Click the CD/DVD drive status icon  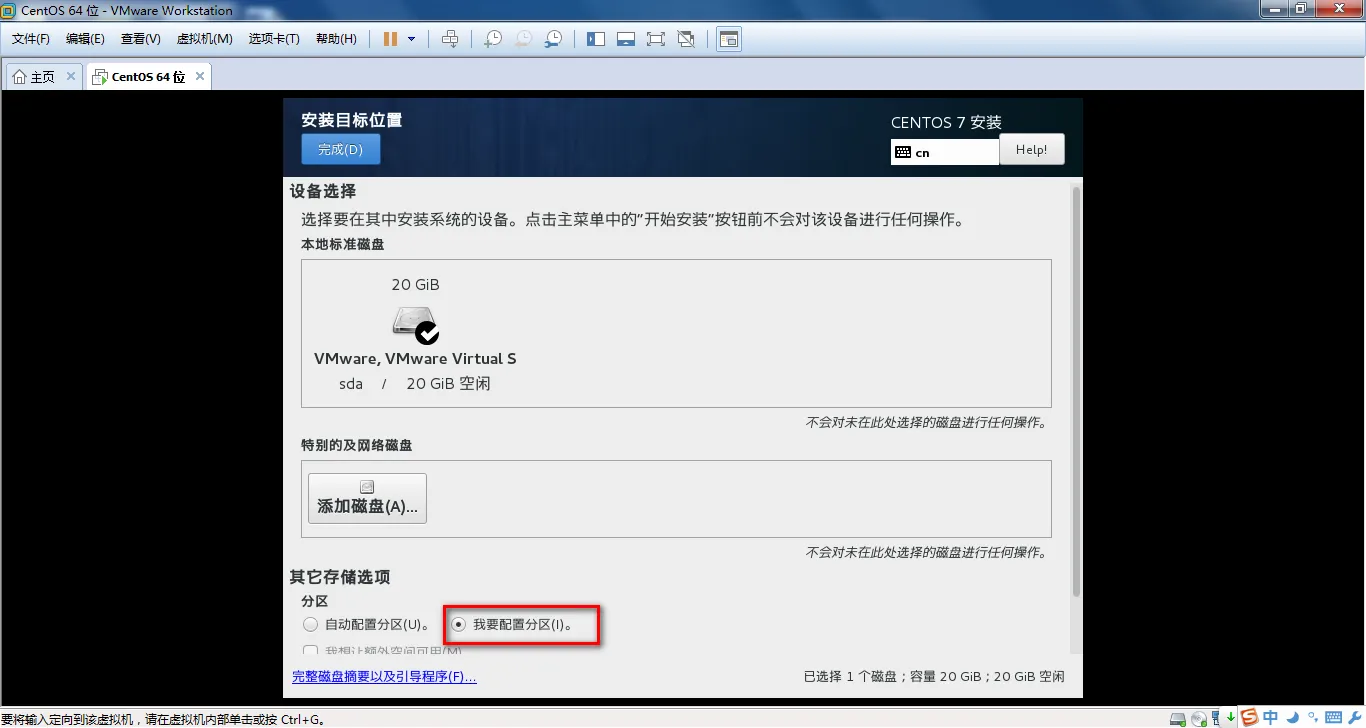(1198, 719)
